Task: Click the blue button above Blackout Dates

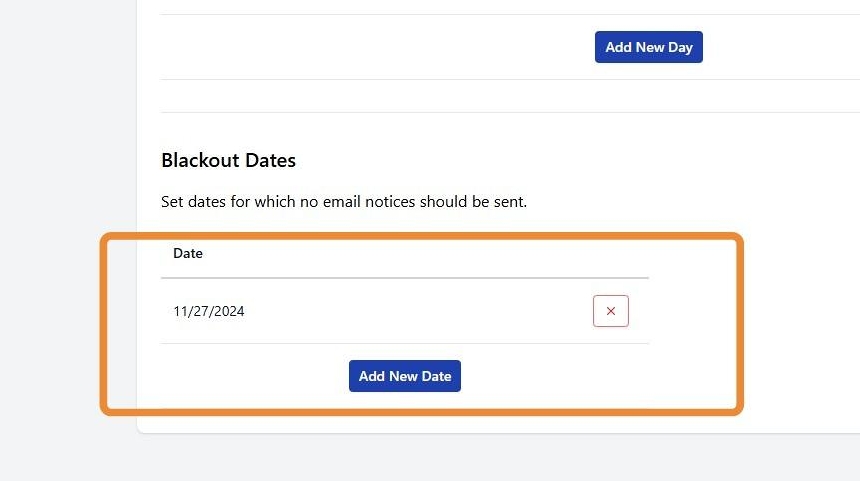Action: tap(648, 47)
